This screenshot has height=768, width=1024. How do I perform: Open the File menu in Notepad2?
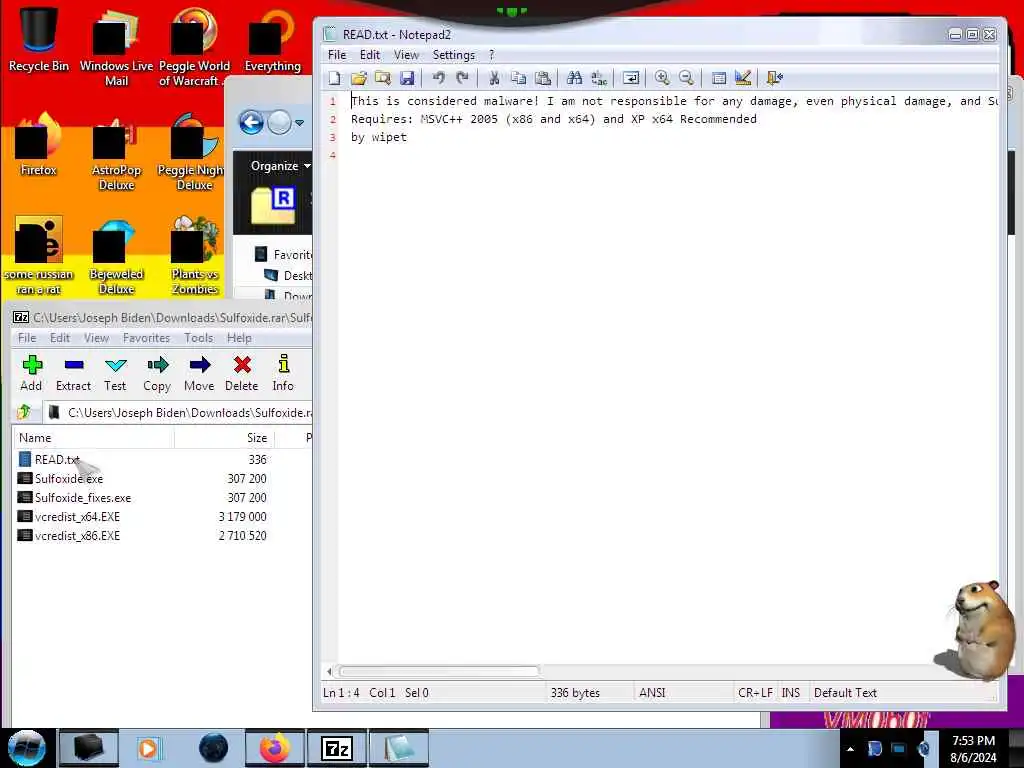point(337,55)
